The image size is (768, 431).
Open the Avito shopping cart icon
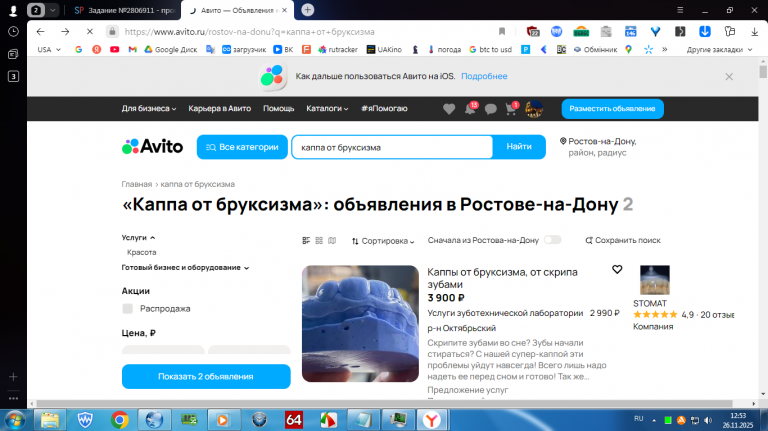[x=511, y=109]
